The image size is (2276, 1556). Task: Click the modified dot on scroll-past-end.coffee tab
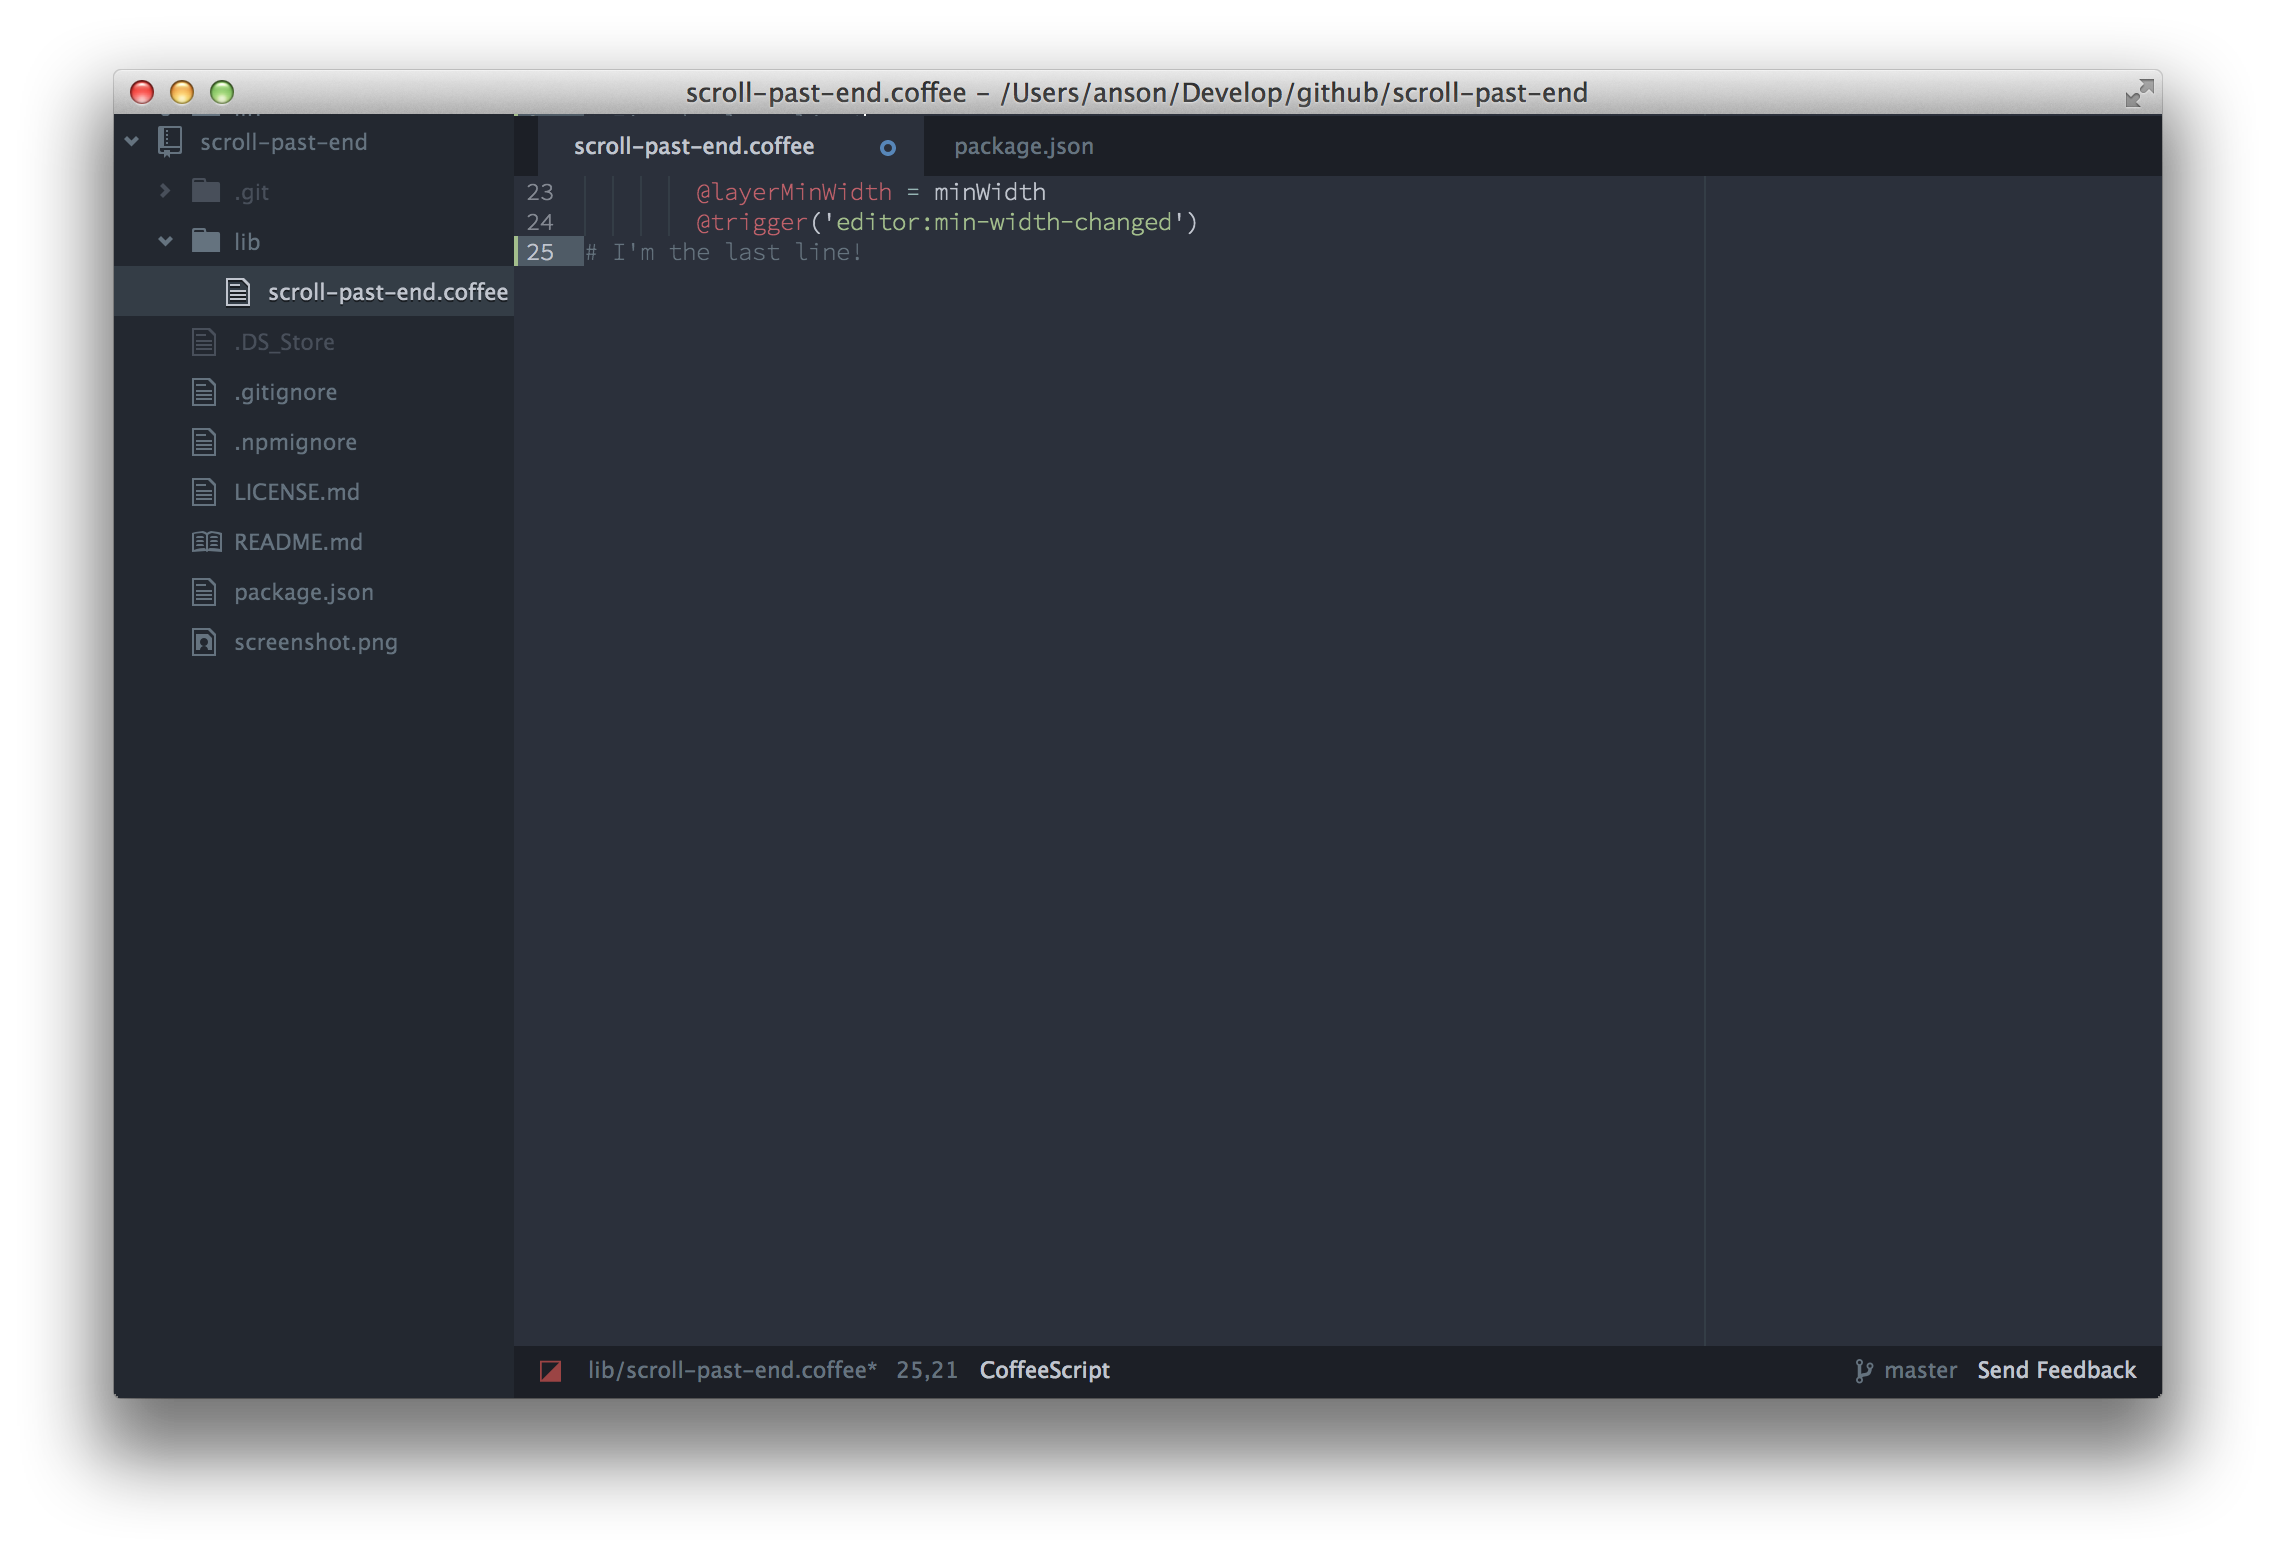pyautogui.click(x=887, y=147)
